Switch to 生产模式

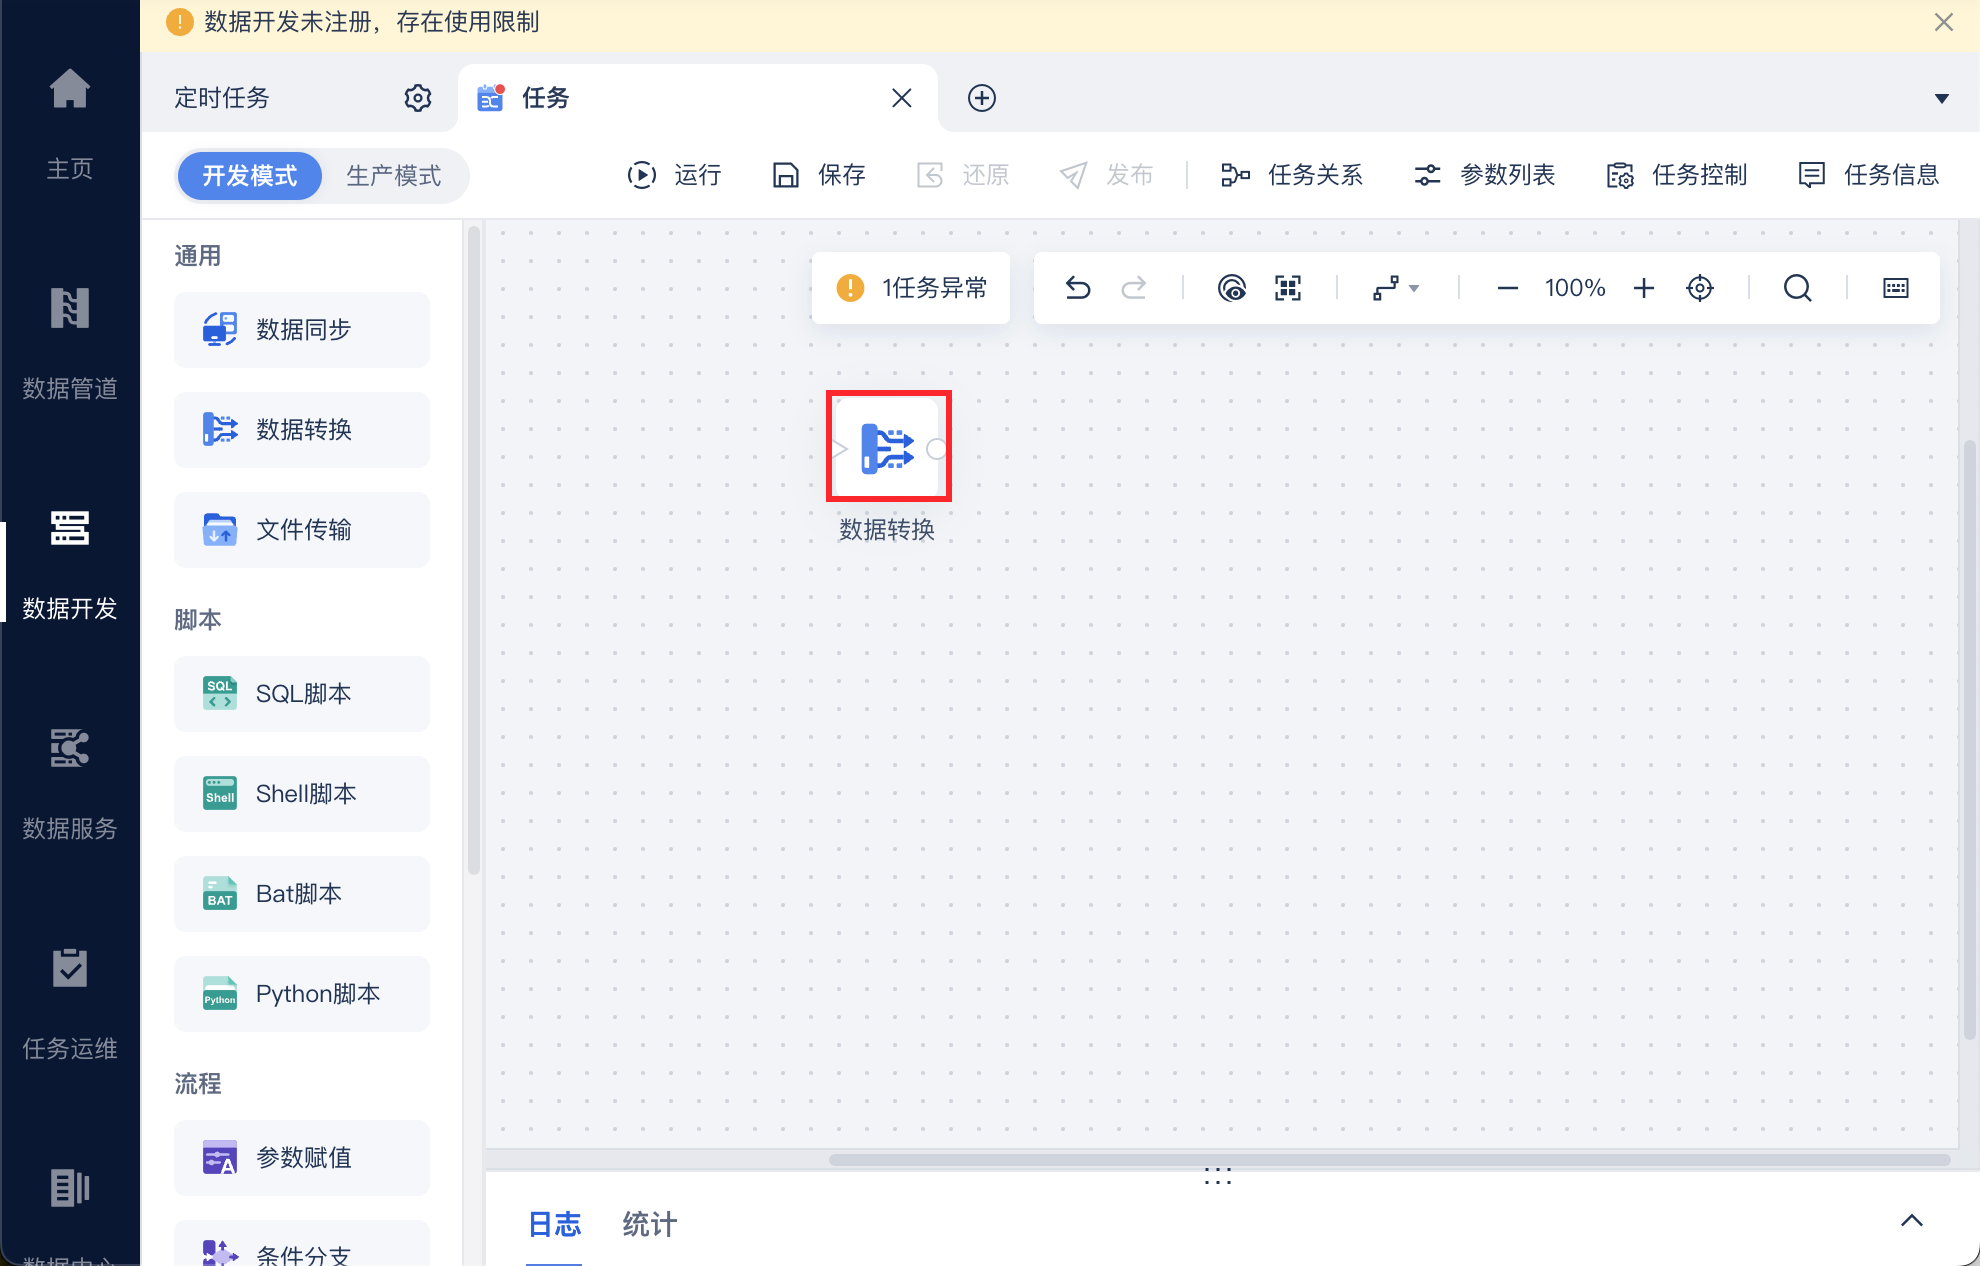393,176
